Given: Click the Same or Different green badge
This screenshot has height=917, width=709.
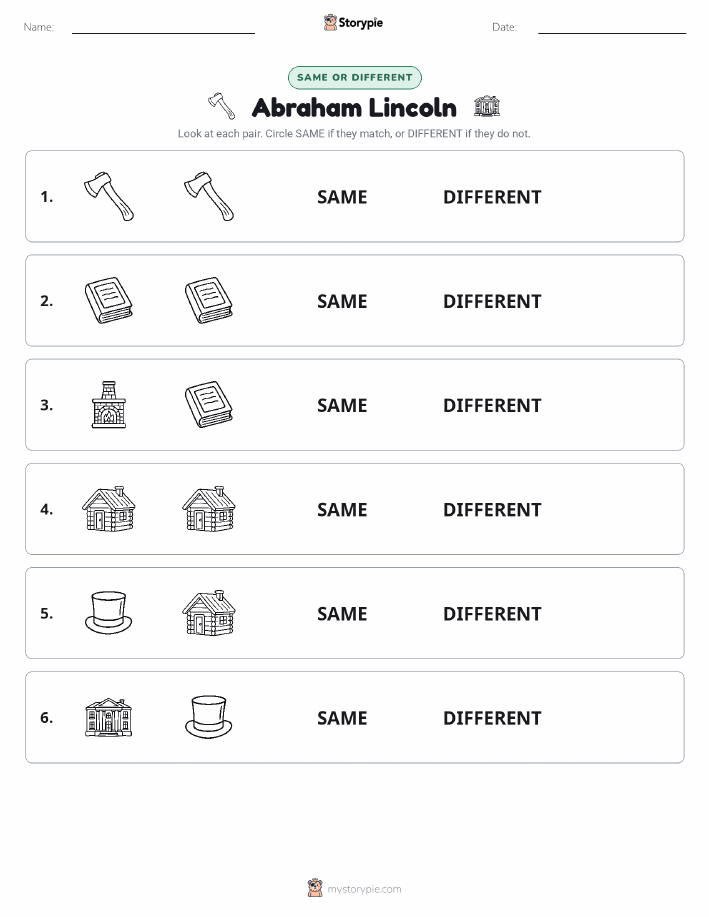Looking at the screenshot, I should tap(354, 77).
